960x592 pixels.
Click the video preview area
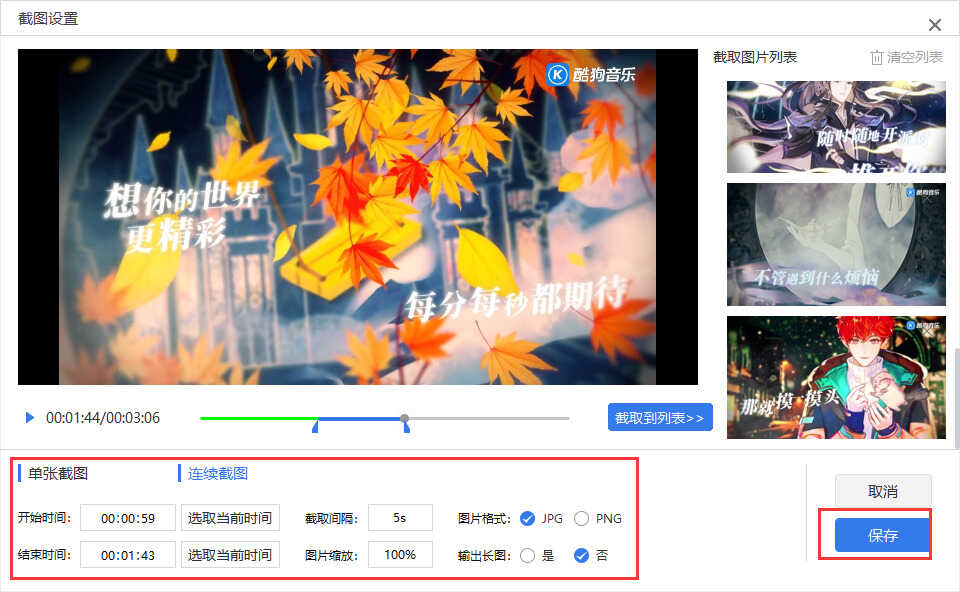point(358,217)
